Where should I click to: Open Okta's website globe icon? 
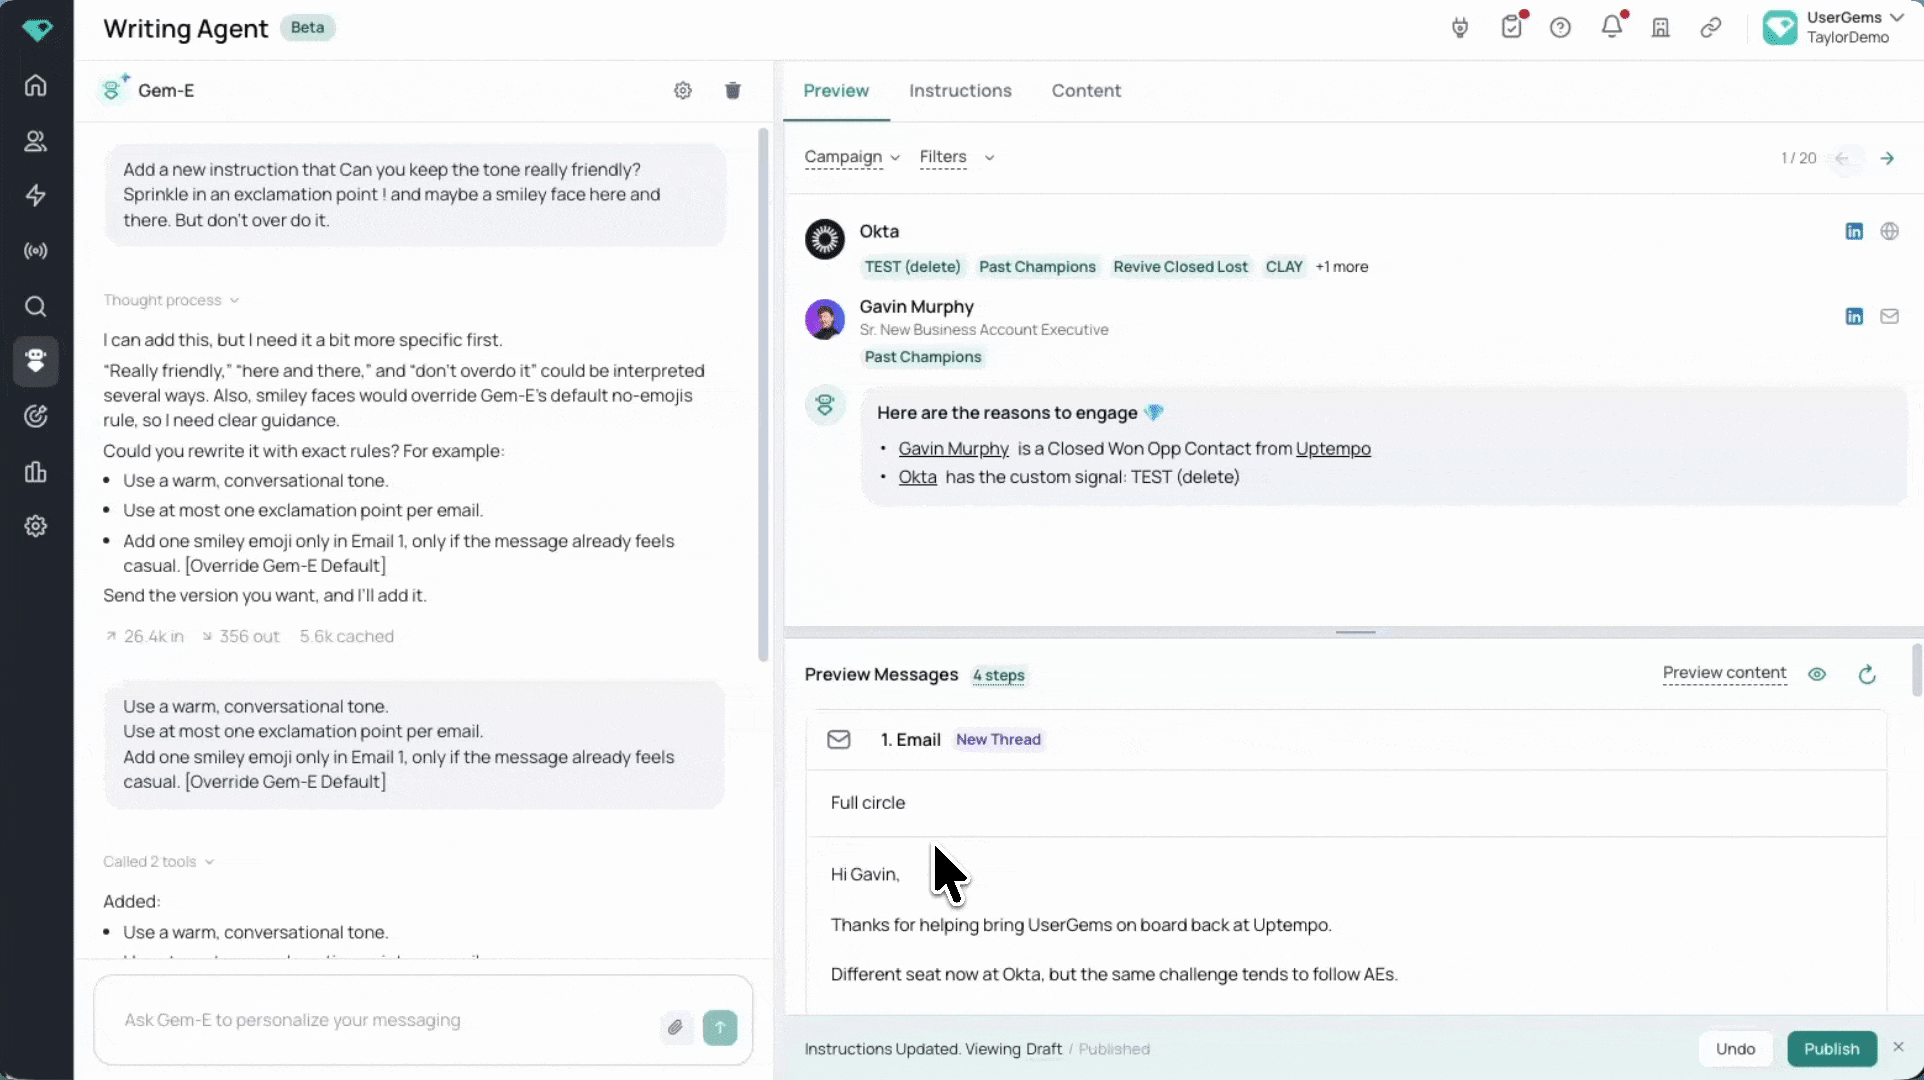pyautogui.click(x=1889, y=231)
